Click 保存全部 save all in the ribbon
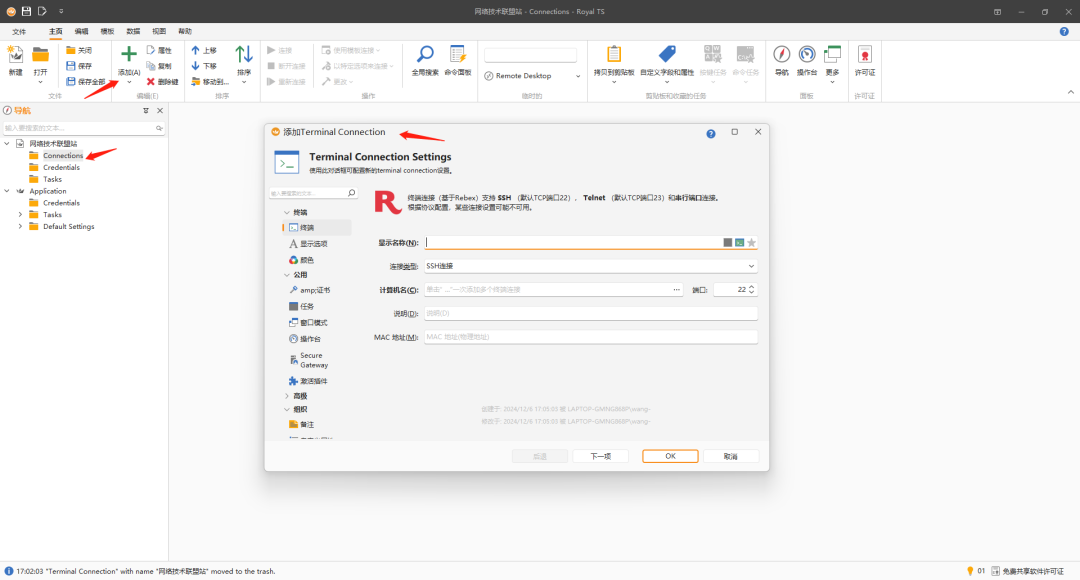 [x=85, y=82]
